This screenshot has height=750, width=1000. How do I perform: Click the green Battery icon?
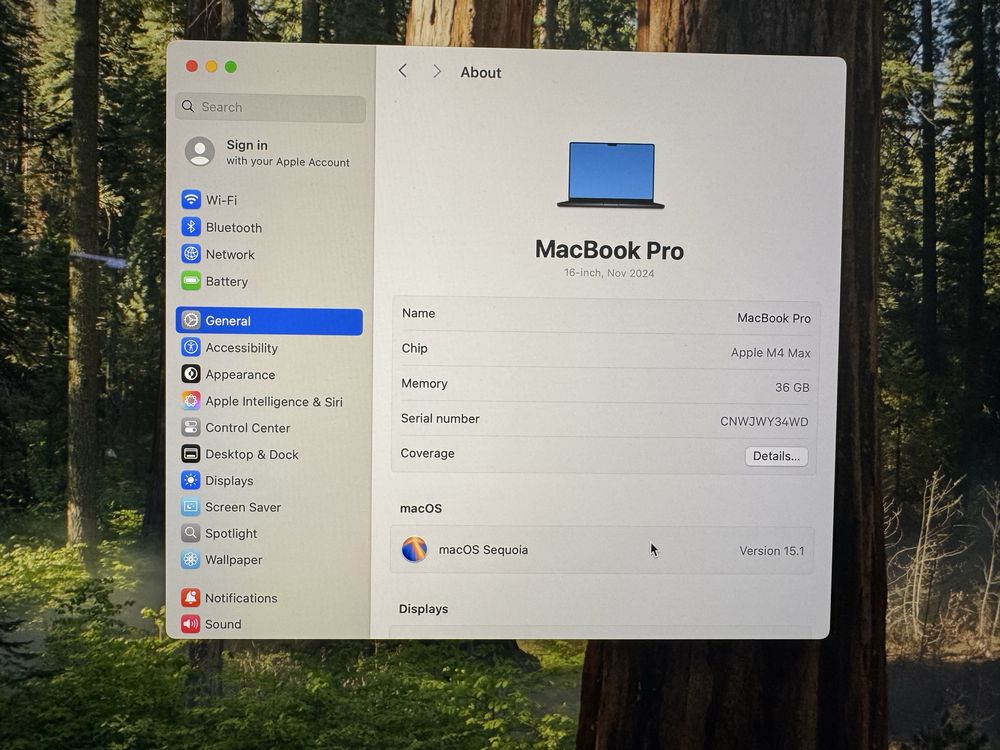[191, 281]
